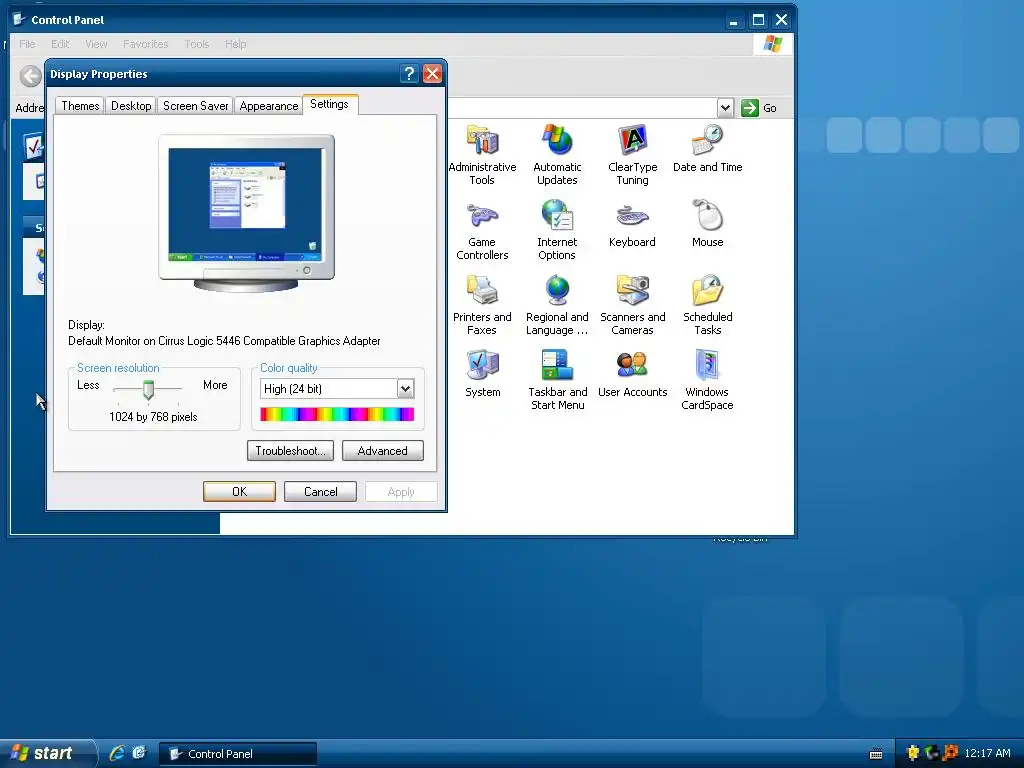The image size is (1024, 768).
Task: Click the taskbar clock showing 12:17 AM
Action: [x=987, y=753]
